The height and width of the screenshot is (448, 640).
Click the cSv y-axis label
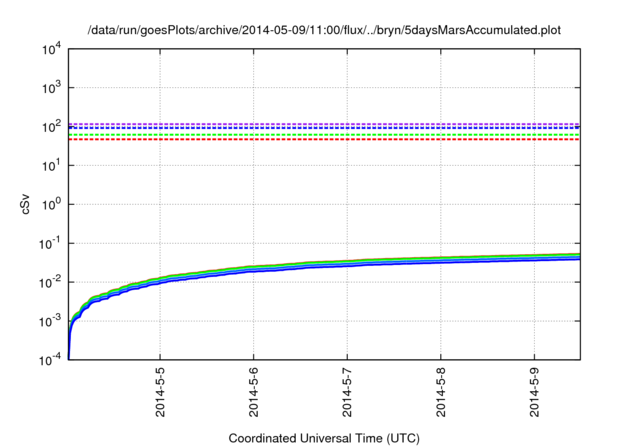pos(27,203)
